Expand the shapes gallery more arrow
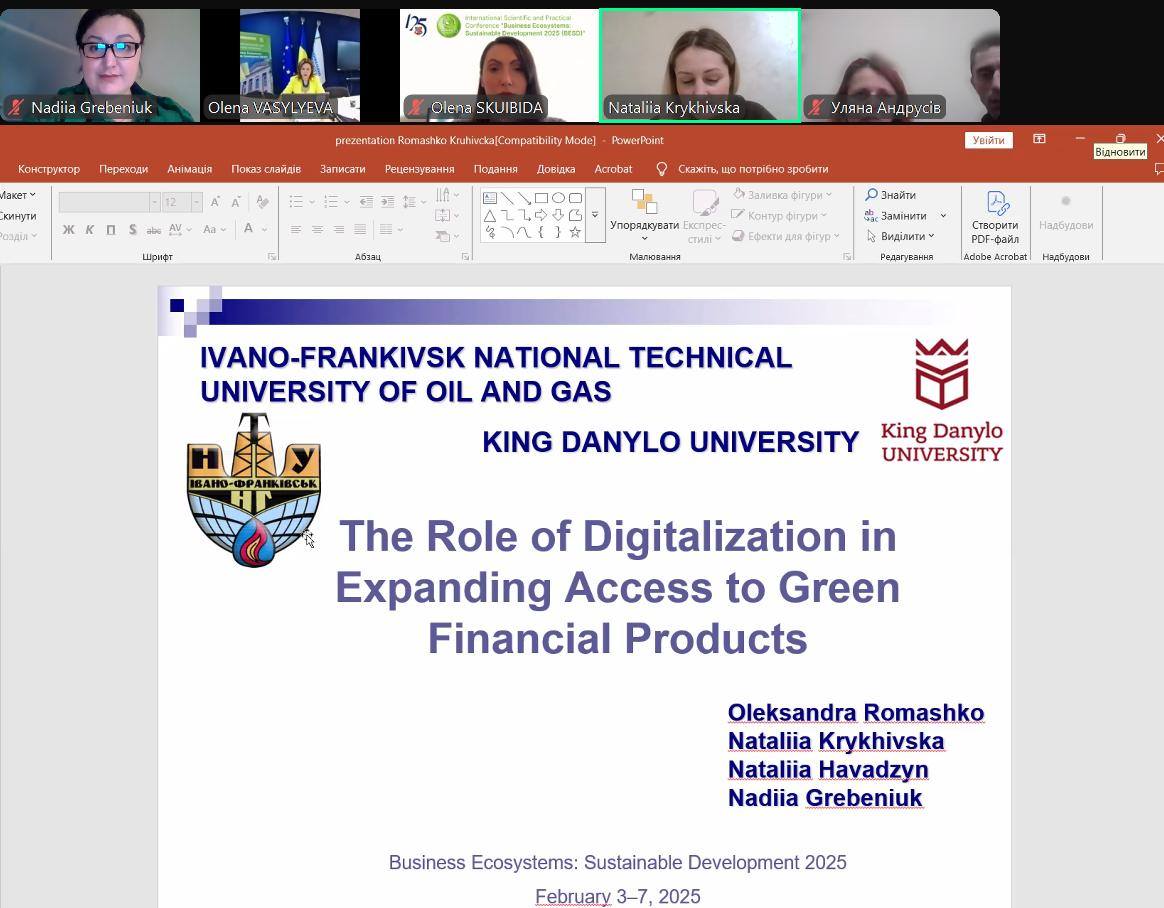Screen dimensions: 1164x908 pyautogui.click(x=595, y=215)
